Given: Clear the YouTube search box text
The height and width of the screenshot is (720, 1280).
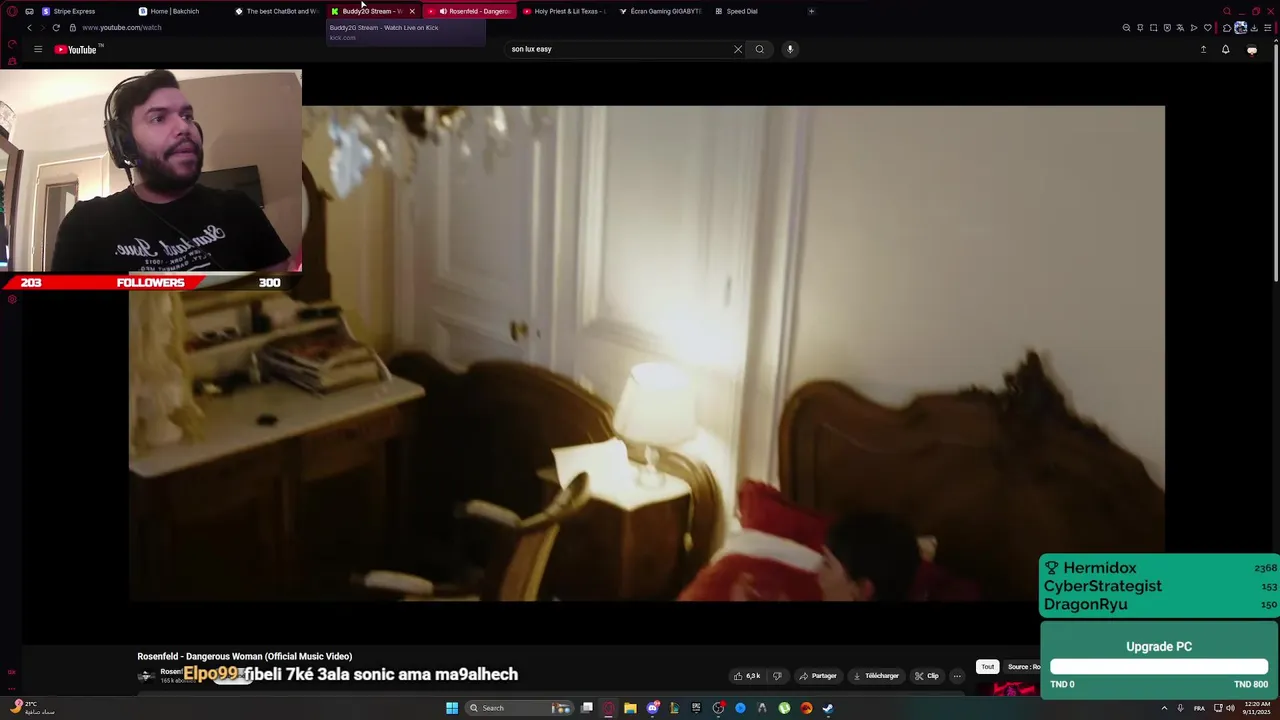Looking at the screenshot, I should [x=738, y=49].
